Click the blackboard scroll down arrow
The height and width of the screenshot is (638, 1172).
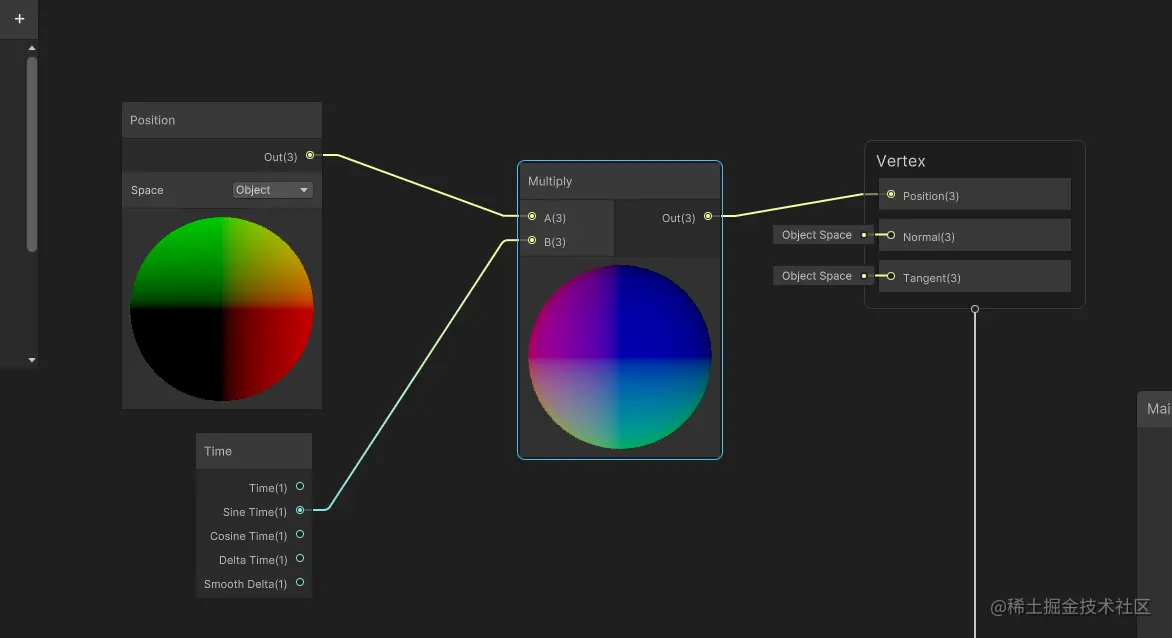click(31, 360)
